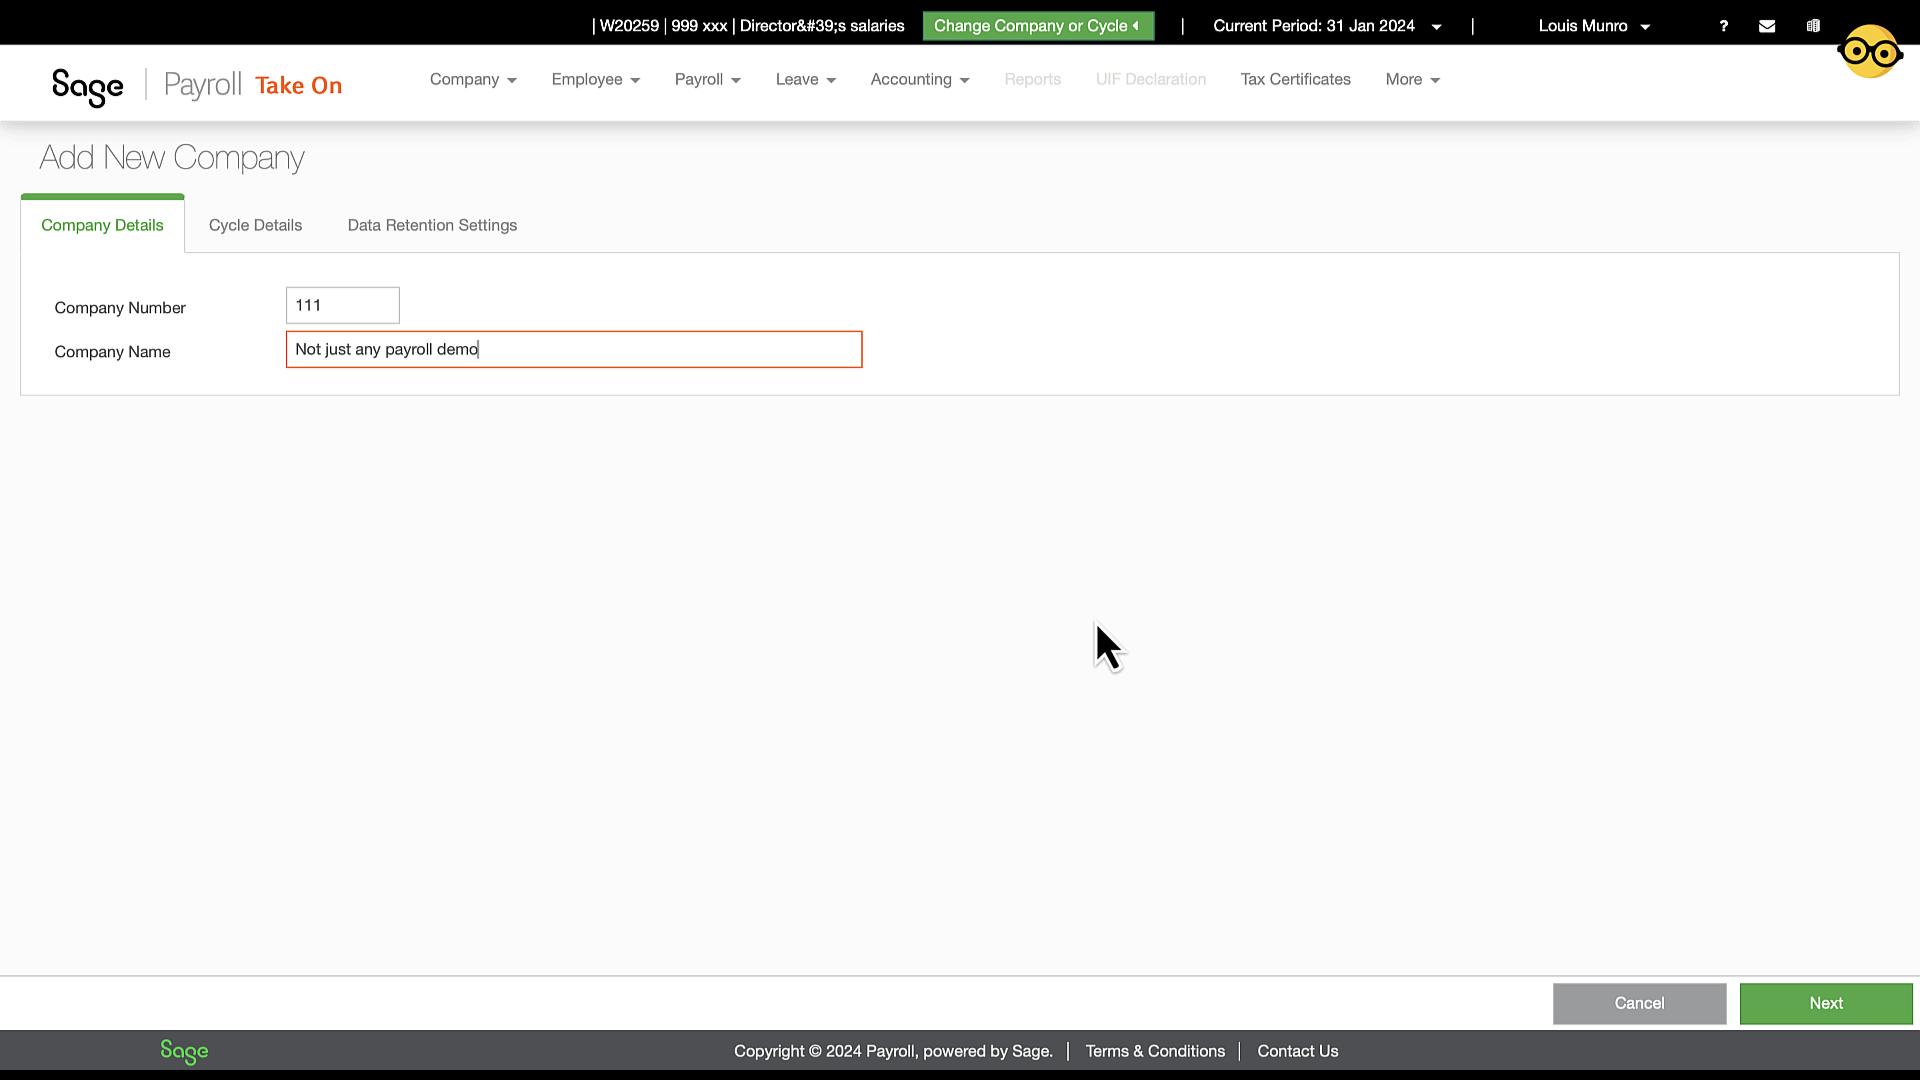Click the green Sage logo in footer

point(184,1051)
